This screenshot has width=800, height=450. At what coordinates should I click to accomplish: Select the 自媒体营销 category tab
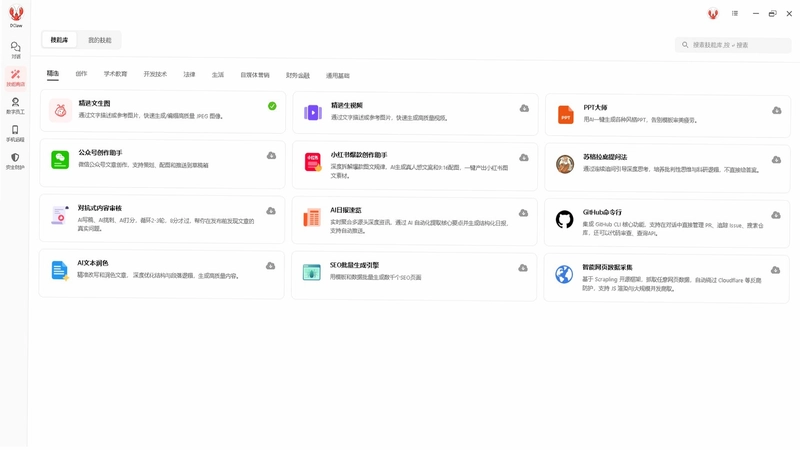coord(255,75)
